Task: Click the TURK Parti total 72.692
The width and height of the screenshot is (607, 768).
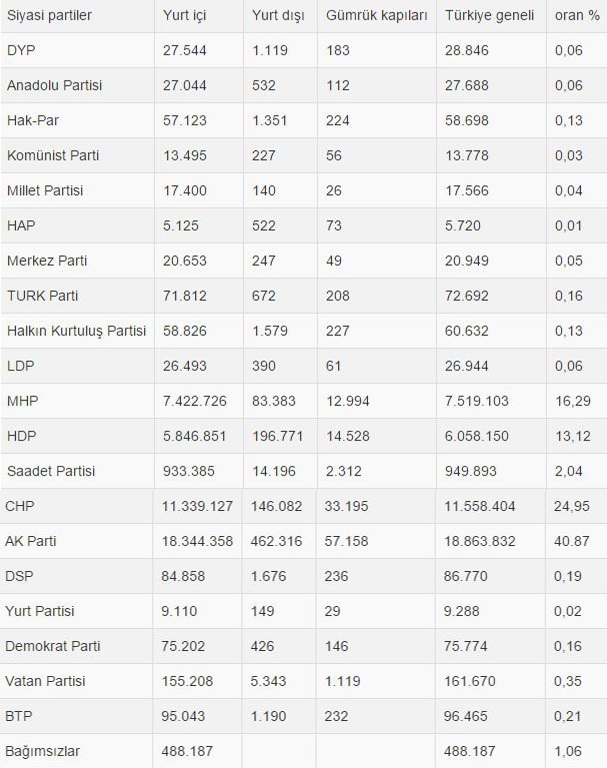Action: pos(466,296)
